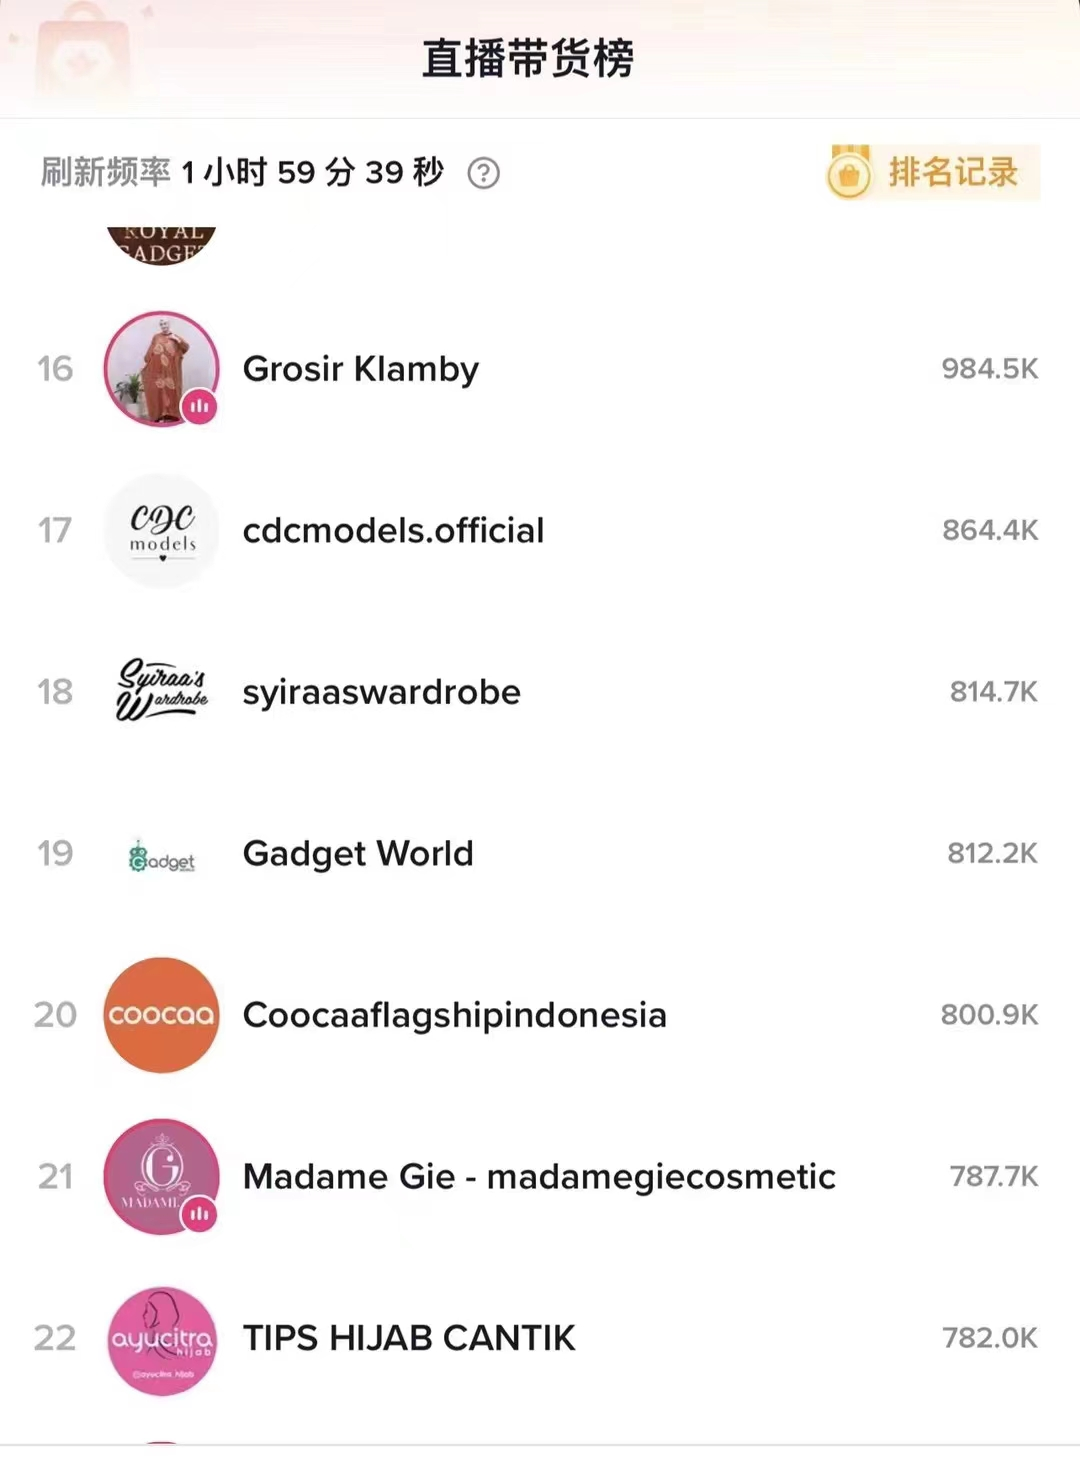Select the cdcmodels.official shop name
Screen dimensions: 1080x1484
(x=393, y=530)
